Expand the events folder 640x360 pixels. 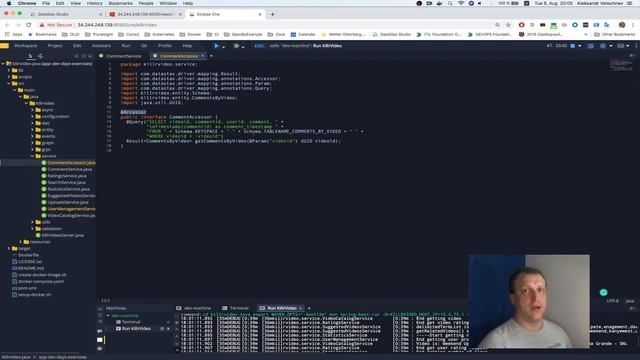pyautogui.click(x=32, y=136)
